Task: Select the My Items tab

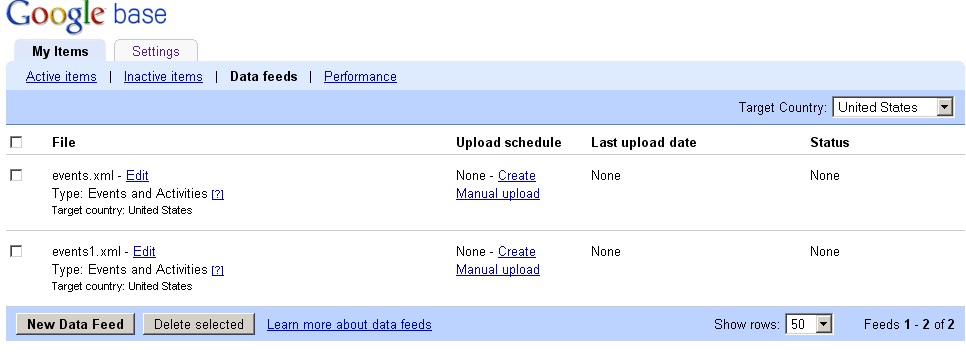Action: coord(60,51)
